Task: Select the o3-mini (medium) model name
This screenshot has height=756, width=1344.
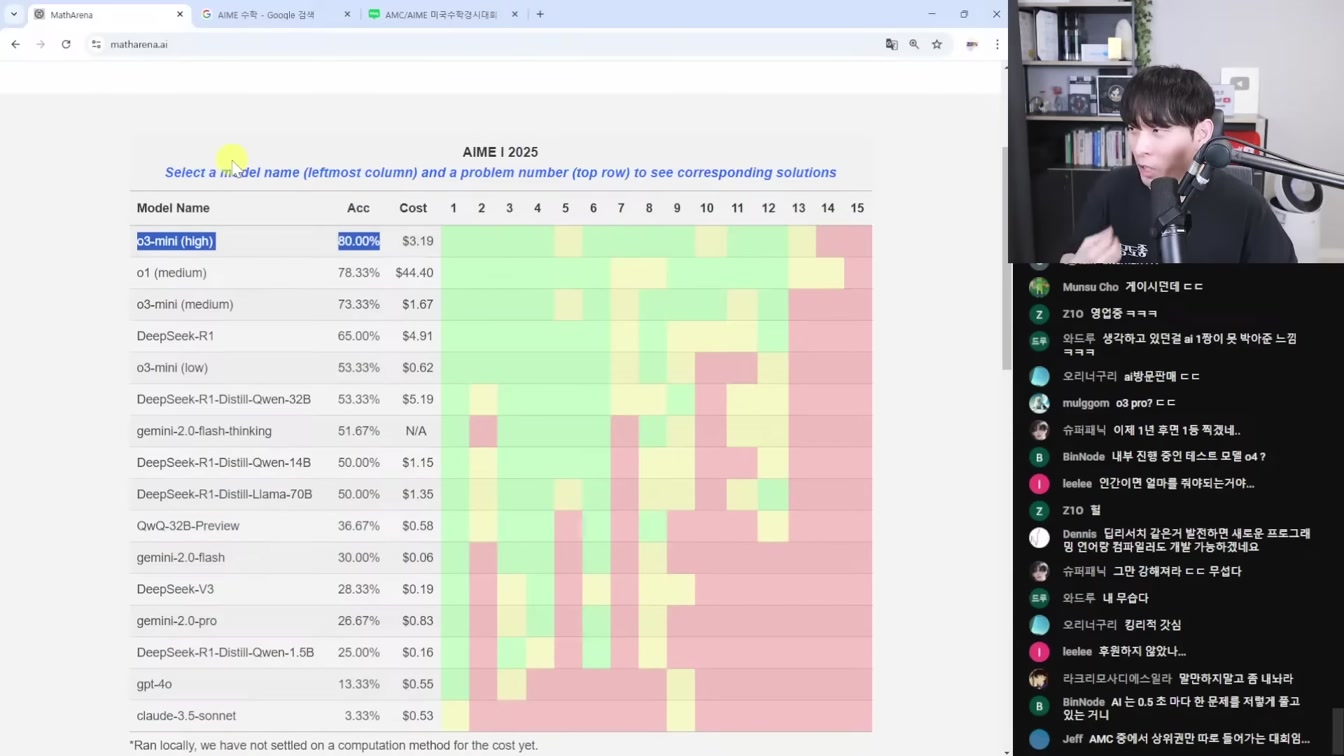Action: point(185,304)
